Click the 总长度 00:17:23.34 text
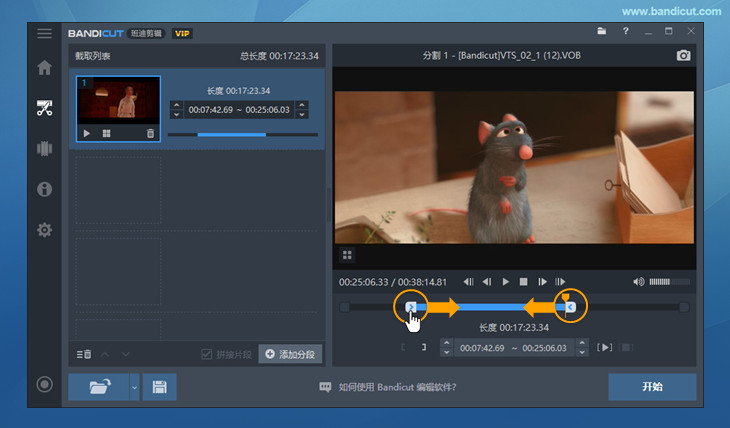 pyautogui.click(x=279, y=56)
